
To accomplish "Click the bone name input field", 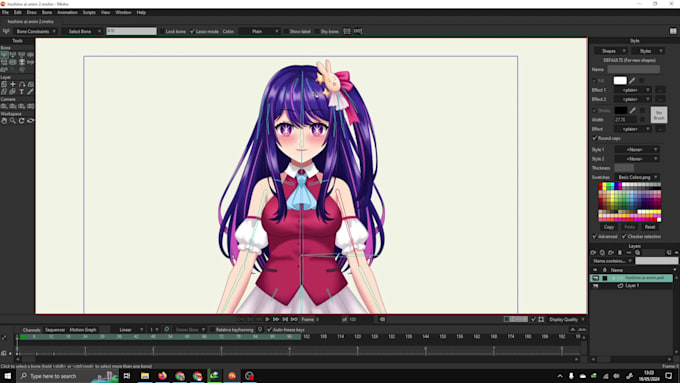I will (x=131, y=31).
